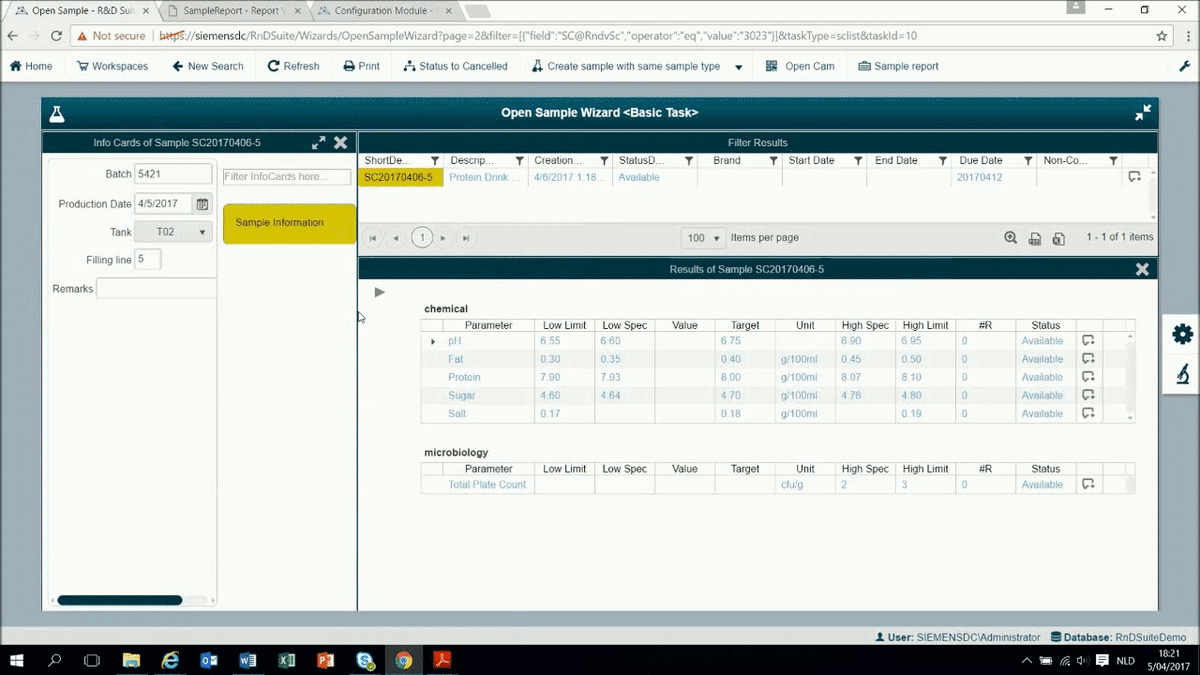Screen dimensions: 1200x675
Task: Filter the Creation date column
Action: (604, 161)
